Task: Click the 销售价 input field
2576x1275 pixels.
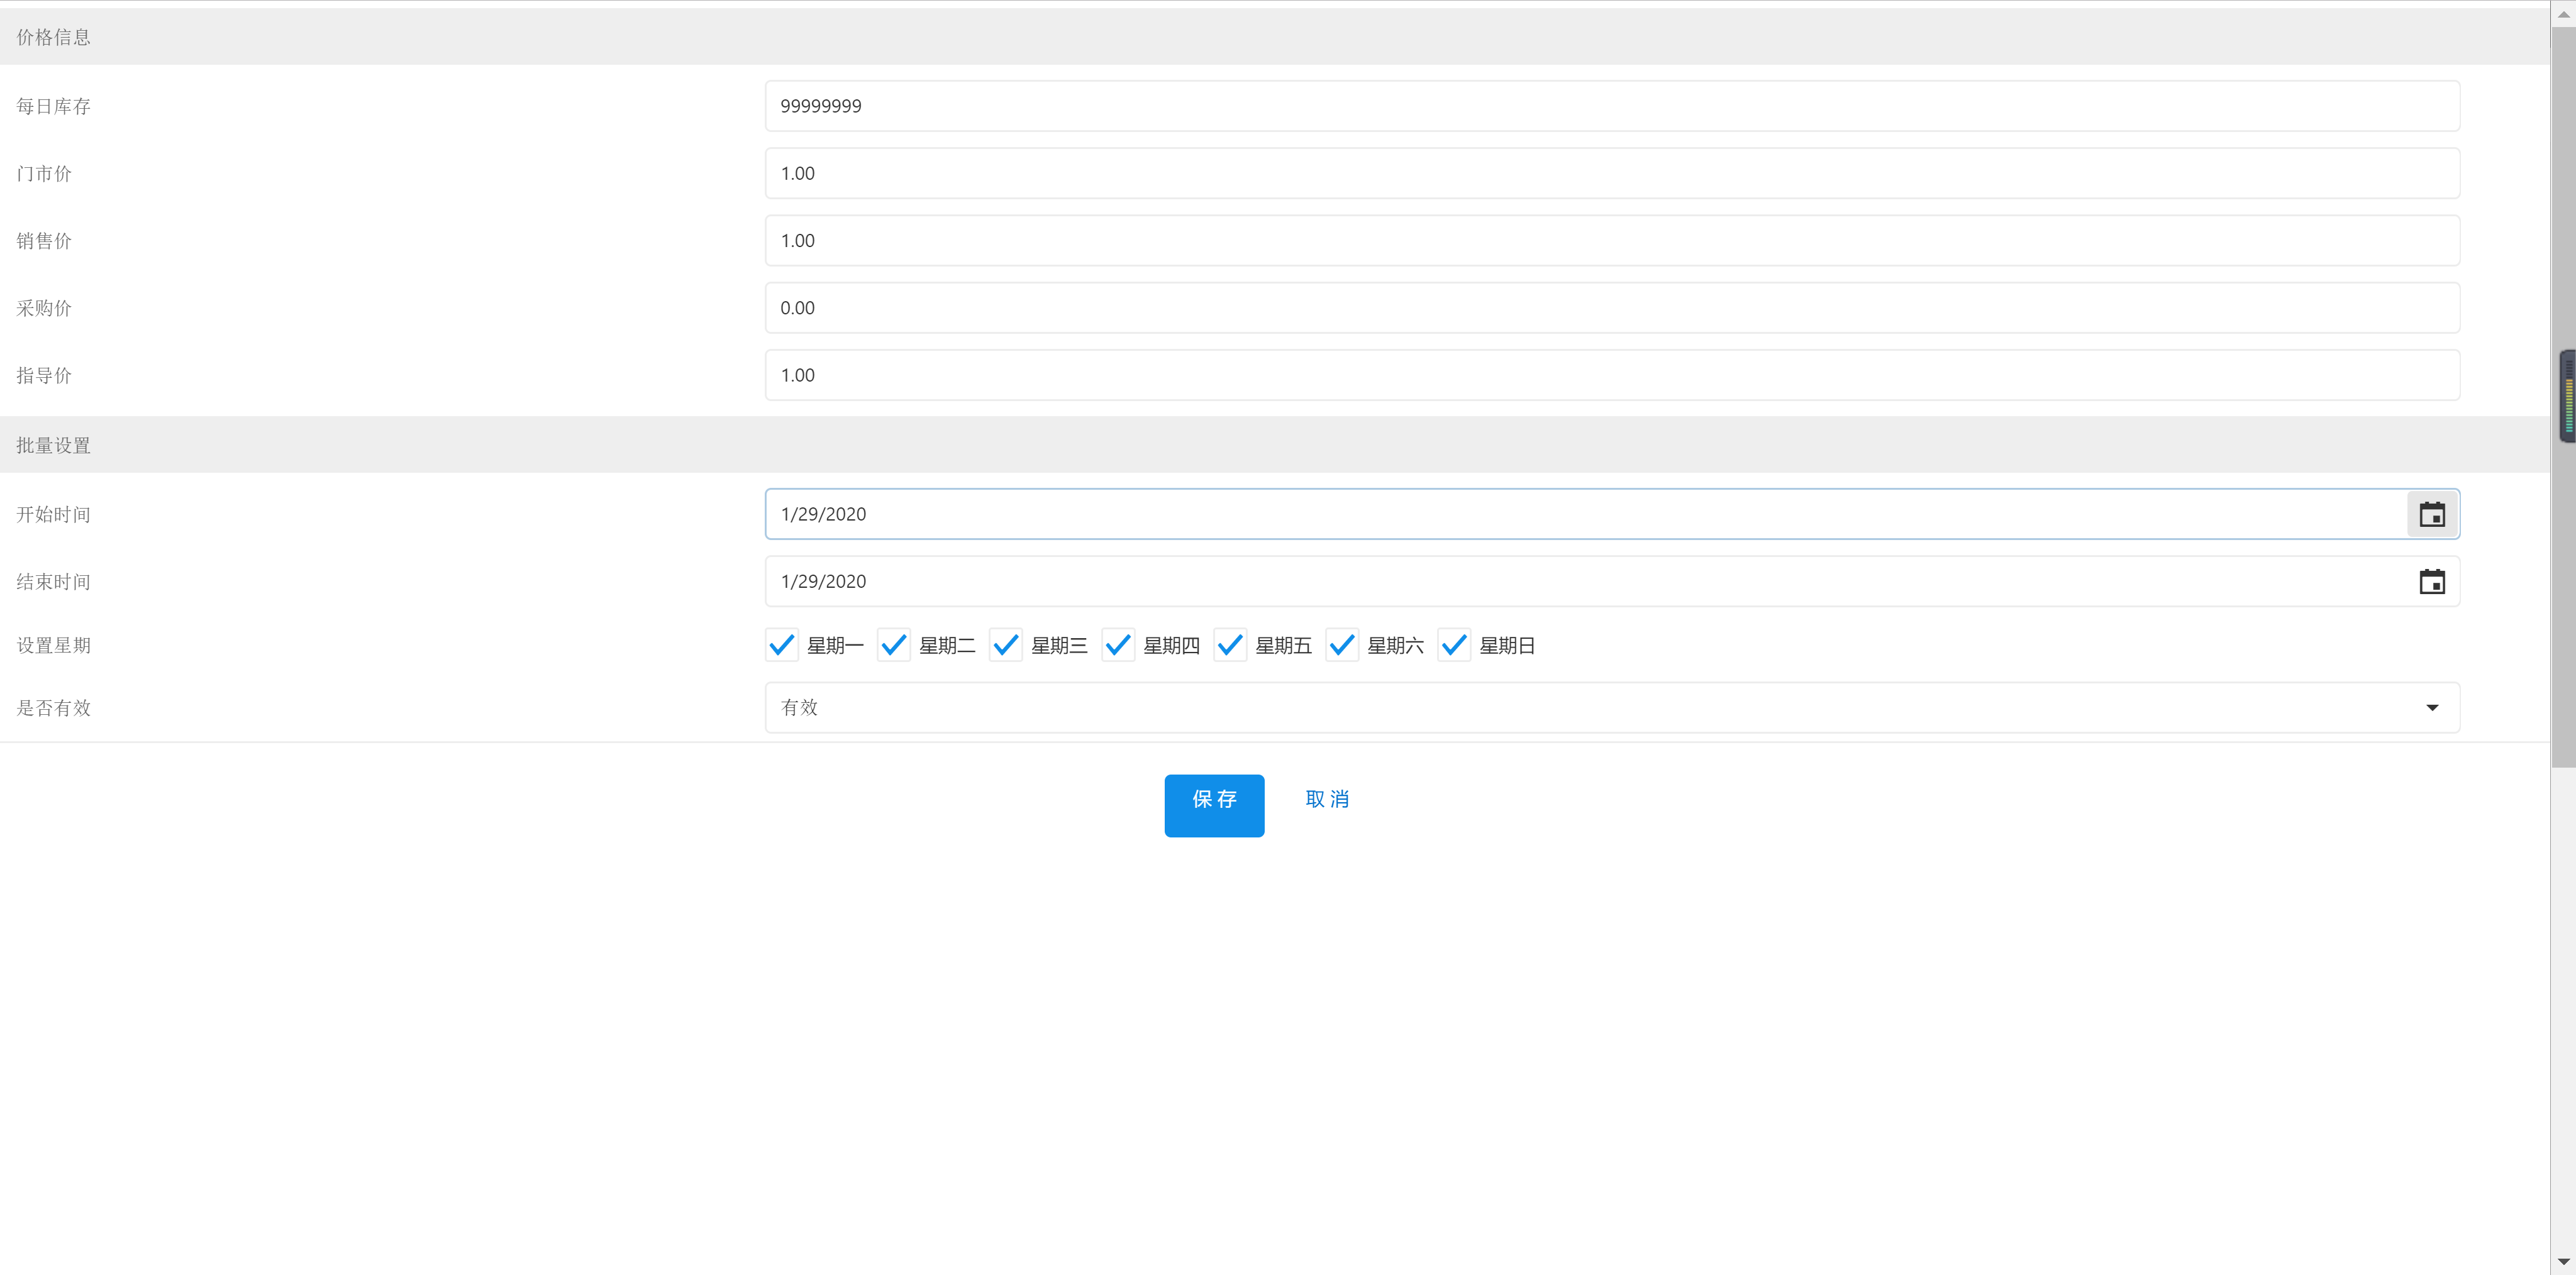Action: (1611, 240)
